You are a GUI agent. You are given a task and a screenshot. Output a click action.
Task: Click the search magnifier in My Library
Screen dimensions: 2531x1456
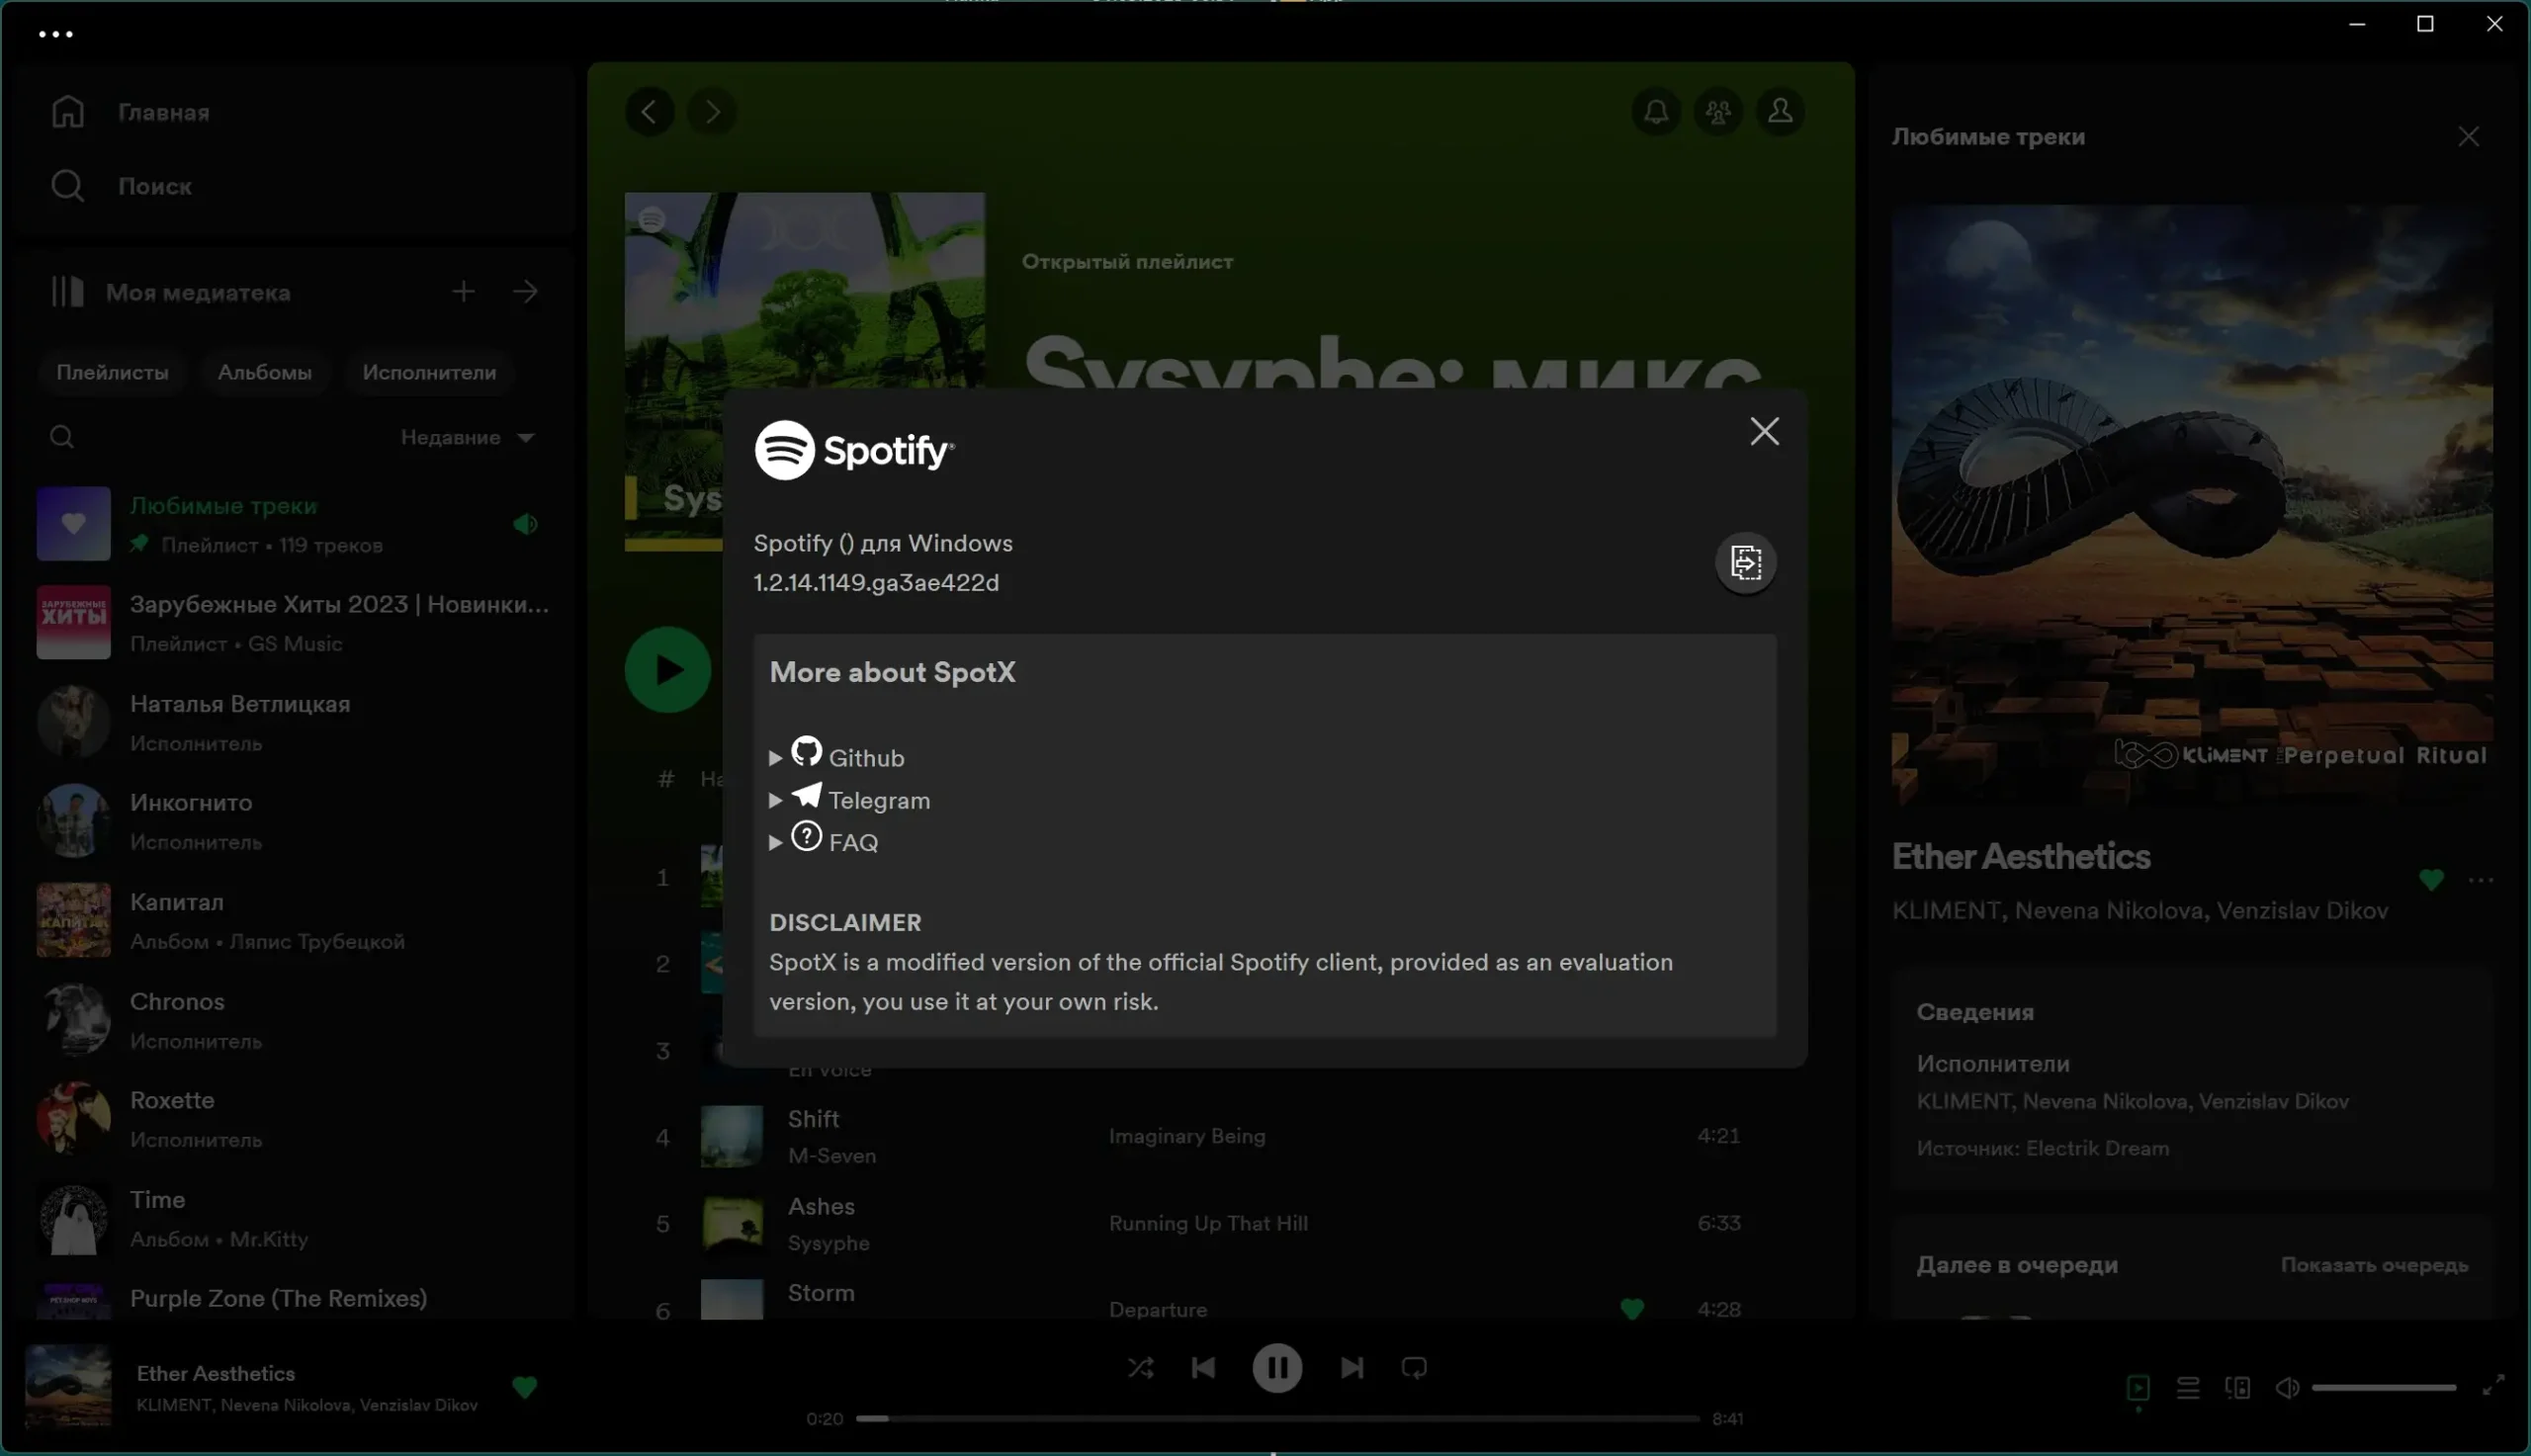[61, 436]
